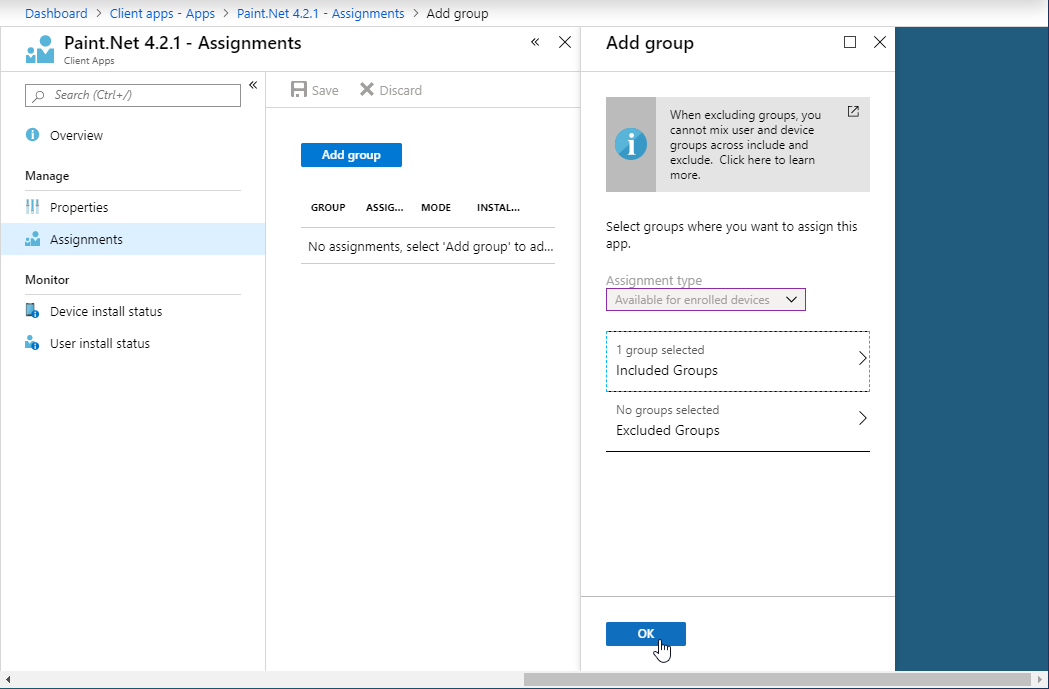Open the Assignment type dropdown

706,300
